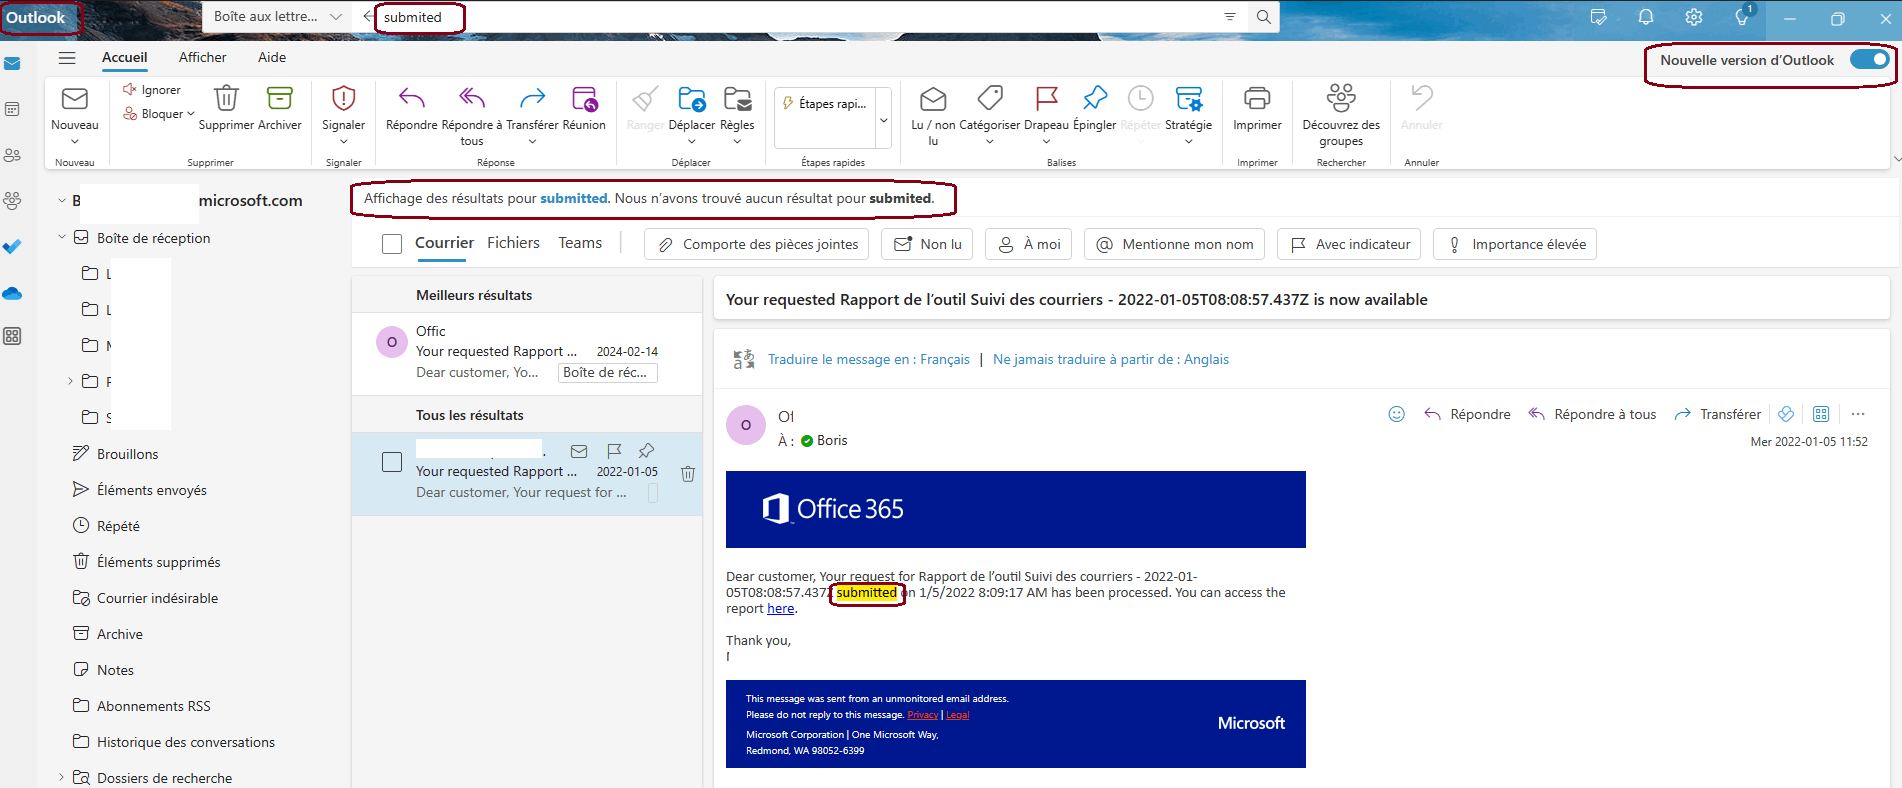This screenshot has height=788, width=1902.
Task: Open the search filter options icon
Action: 1230,17
